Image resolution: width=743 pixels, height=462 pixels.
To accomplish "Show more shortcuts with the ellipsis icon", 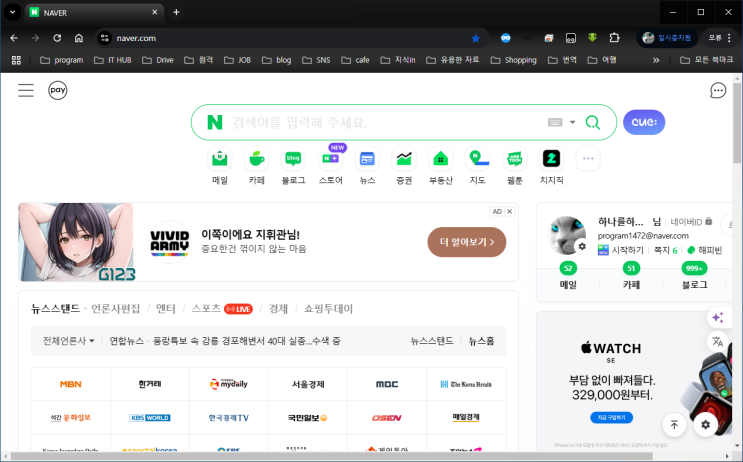I will coord(588,159).
